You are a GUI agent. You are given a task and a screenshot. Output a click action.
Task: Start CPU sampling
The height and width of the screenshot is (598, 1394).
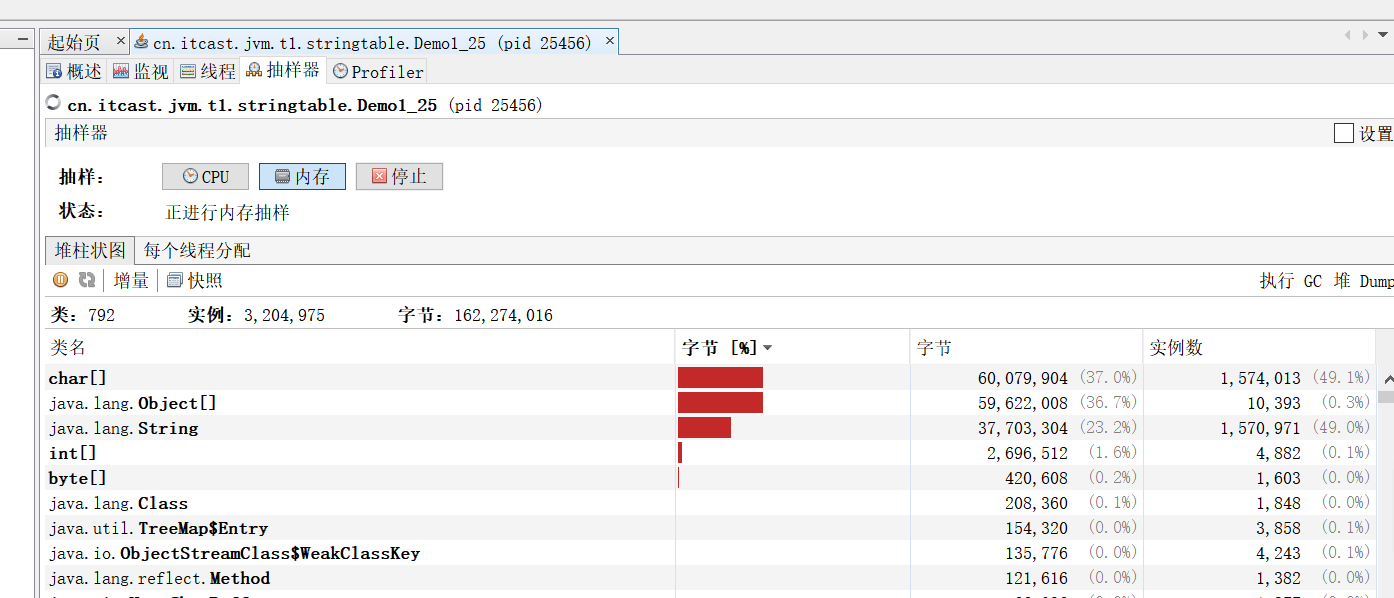pos(205,177)
